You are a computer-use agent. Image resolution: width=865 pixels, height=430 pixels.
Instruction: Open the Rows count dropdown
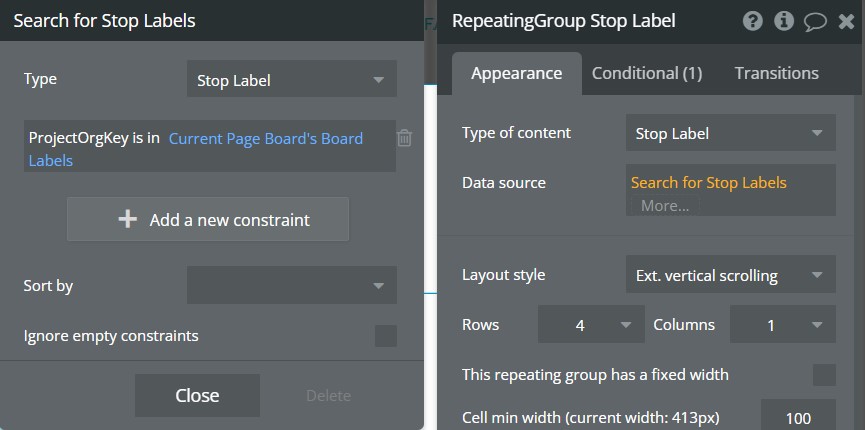tap(591, 325)
